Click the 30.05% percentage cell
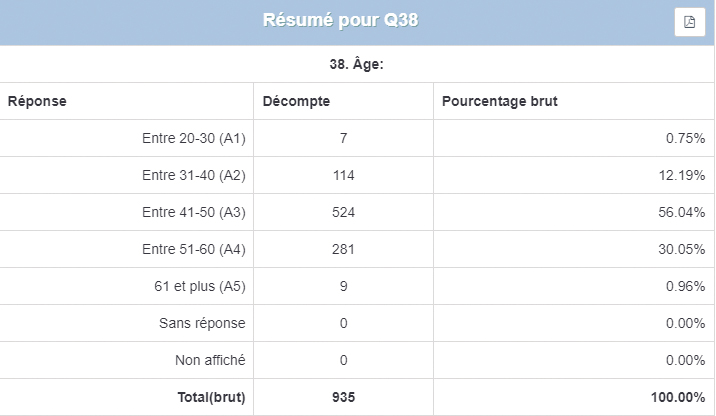The height and width of the screenshot is (416, 716). click(683, 249)
